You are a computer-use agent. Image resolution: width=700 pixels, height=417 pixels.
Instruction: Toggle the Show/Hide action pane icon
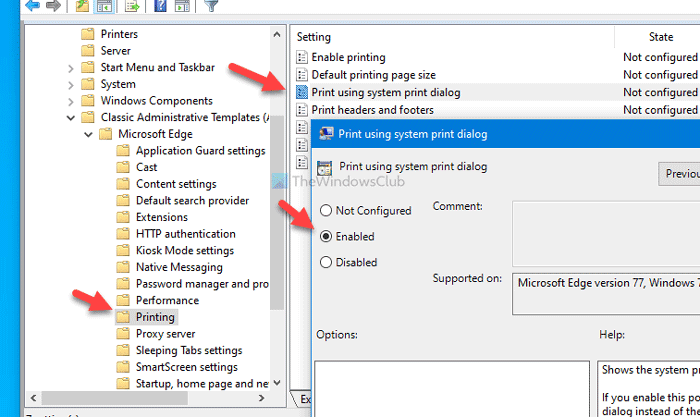tap(182, 5)
